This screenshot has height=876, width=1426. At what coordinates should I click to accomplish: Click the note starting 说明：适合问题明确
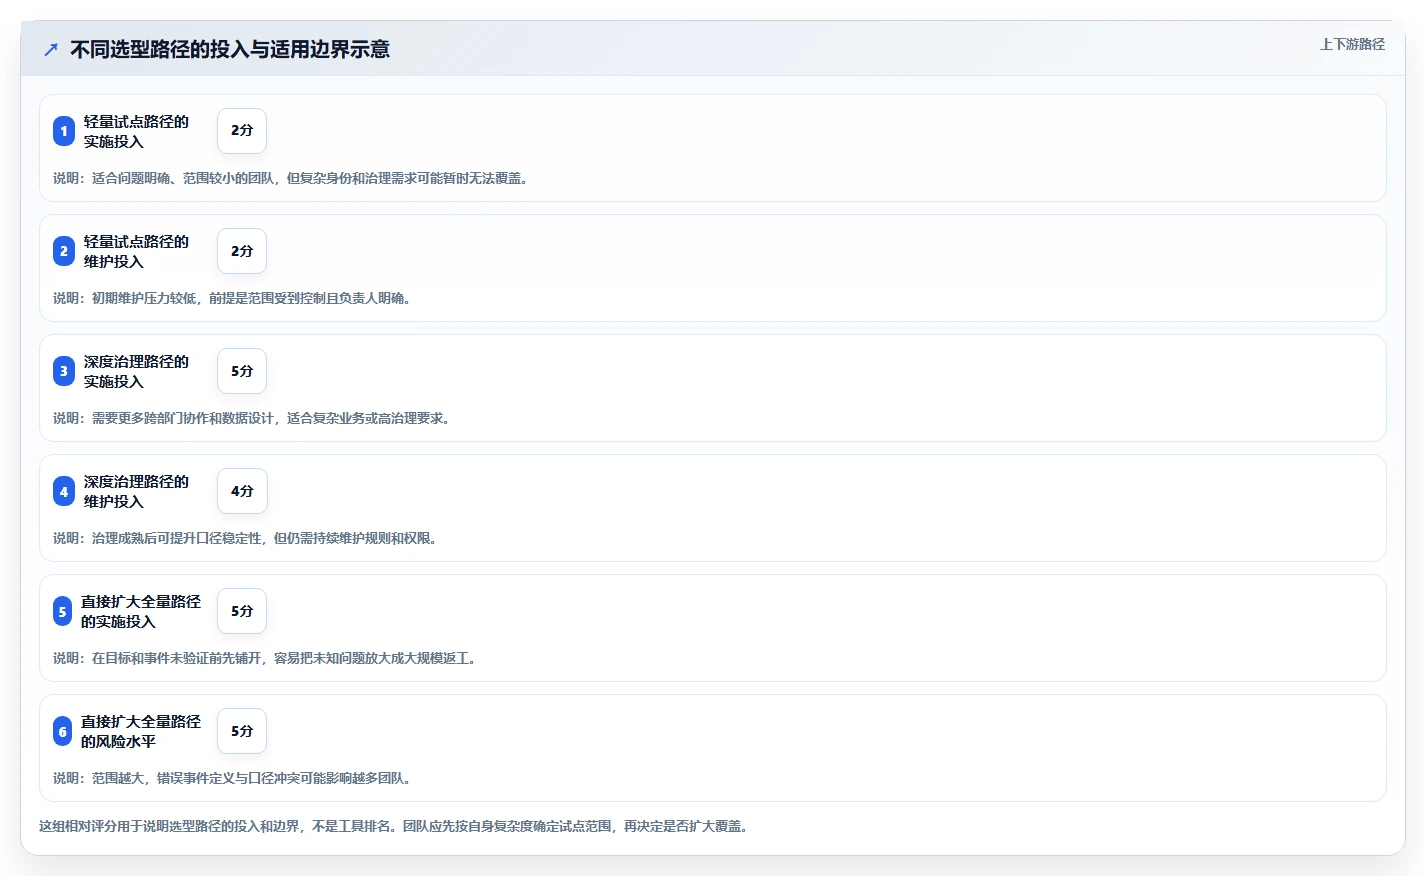pyautogui.click(x=293, y=178)
